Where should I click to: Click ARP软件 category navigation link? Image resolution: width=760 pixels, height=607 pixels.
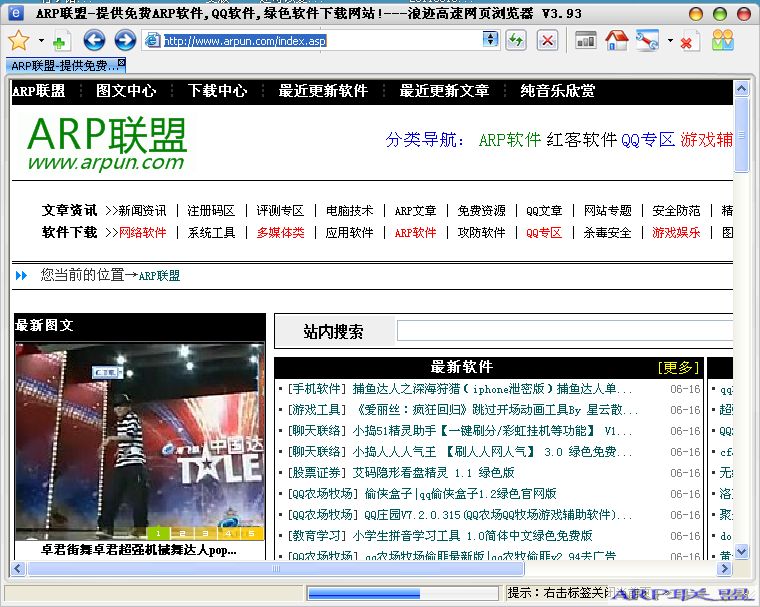click(509, 140)
